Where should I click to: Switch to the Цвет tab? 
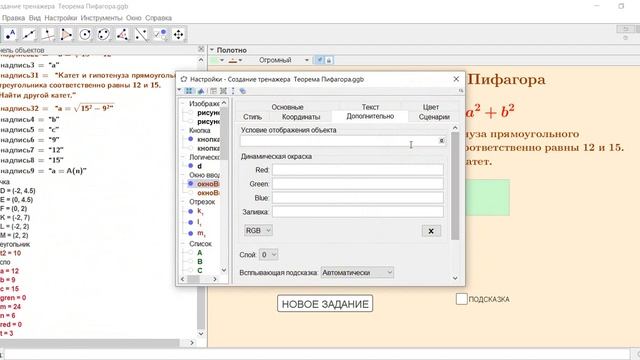(431, 107)
